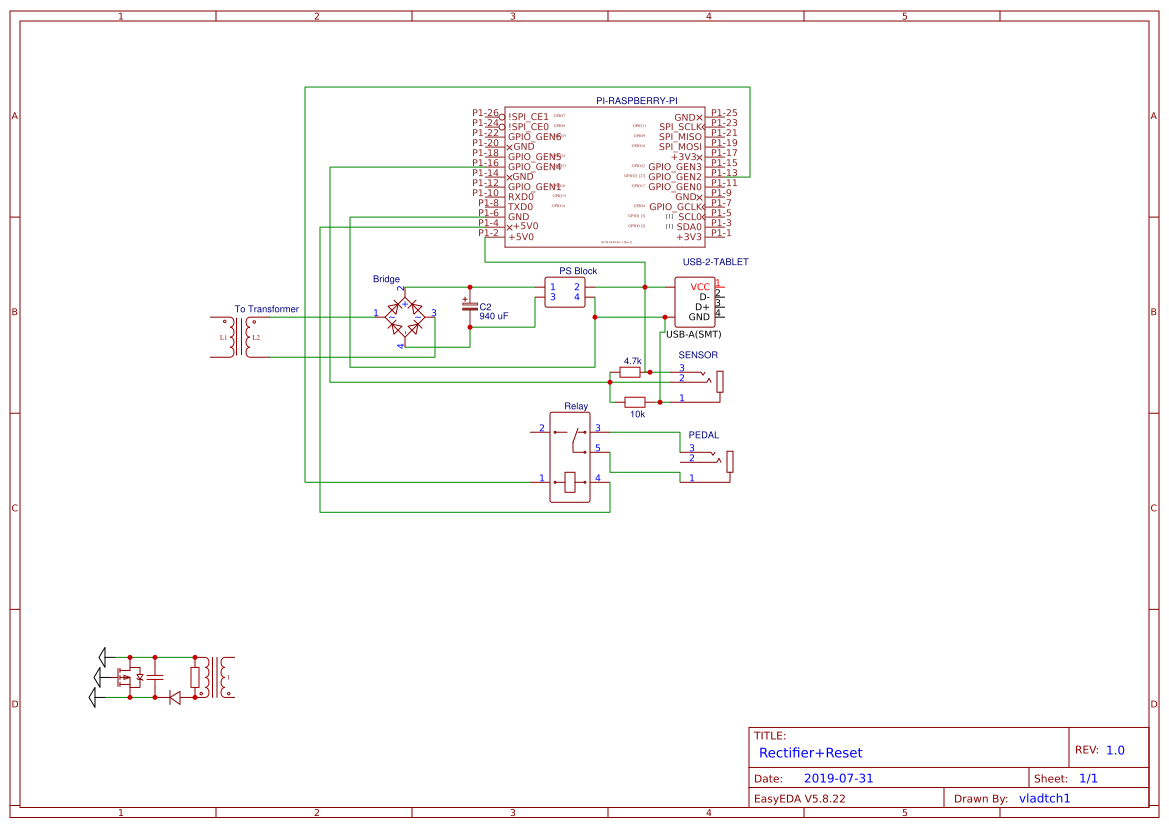Click the Date field showing 2019-07-31
This screenshot has height=828, width=1169.
[x=839, y=777]
